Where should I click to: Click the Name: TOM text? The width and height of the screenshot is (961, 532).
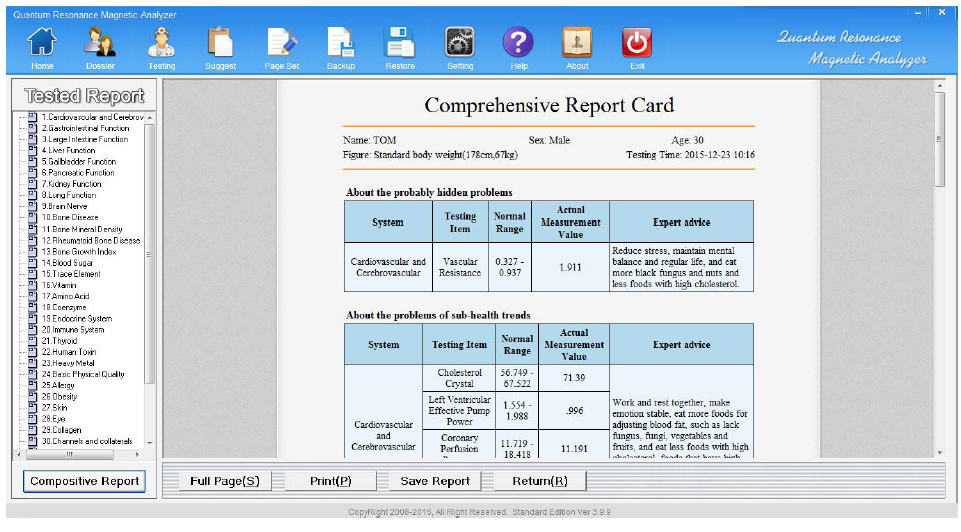click(x=370, y=140)
